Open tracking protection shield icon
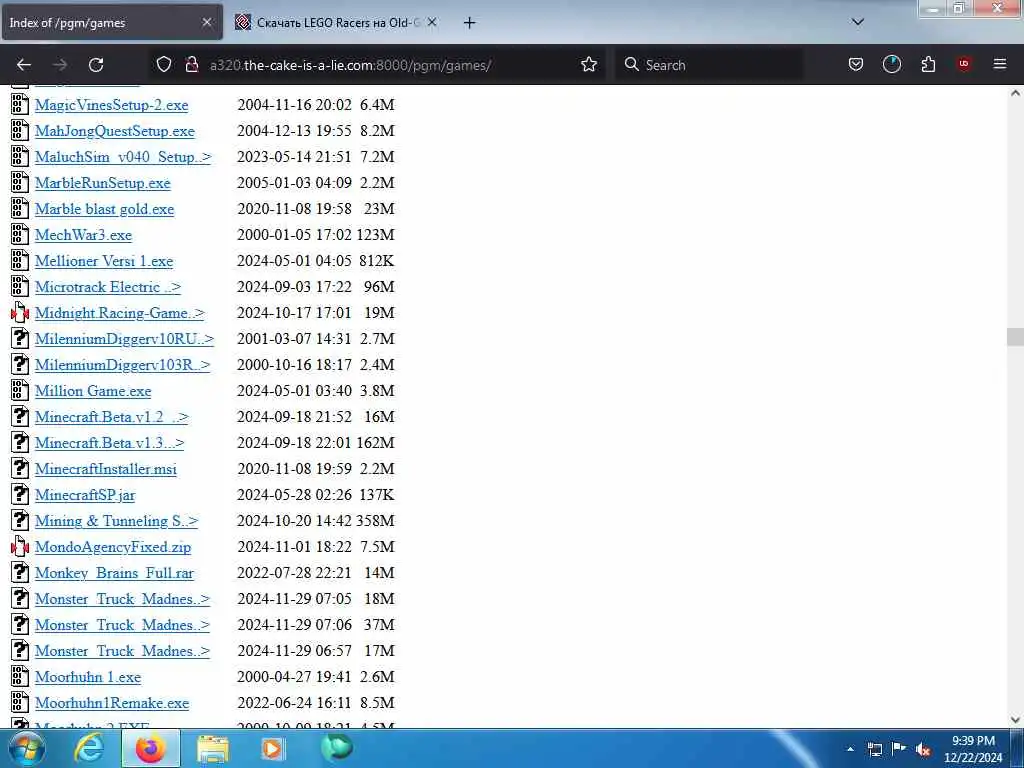 164,65
